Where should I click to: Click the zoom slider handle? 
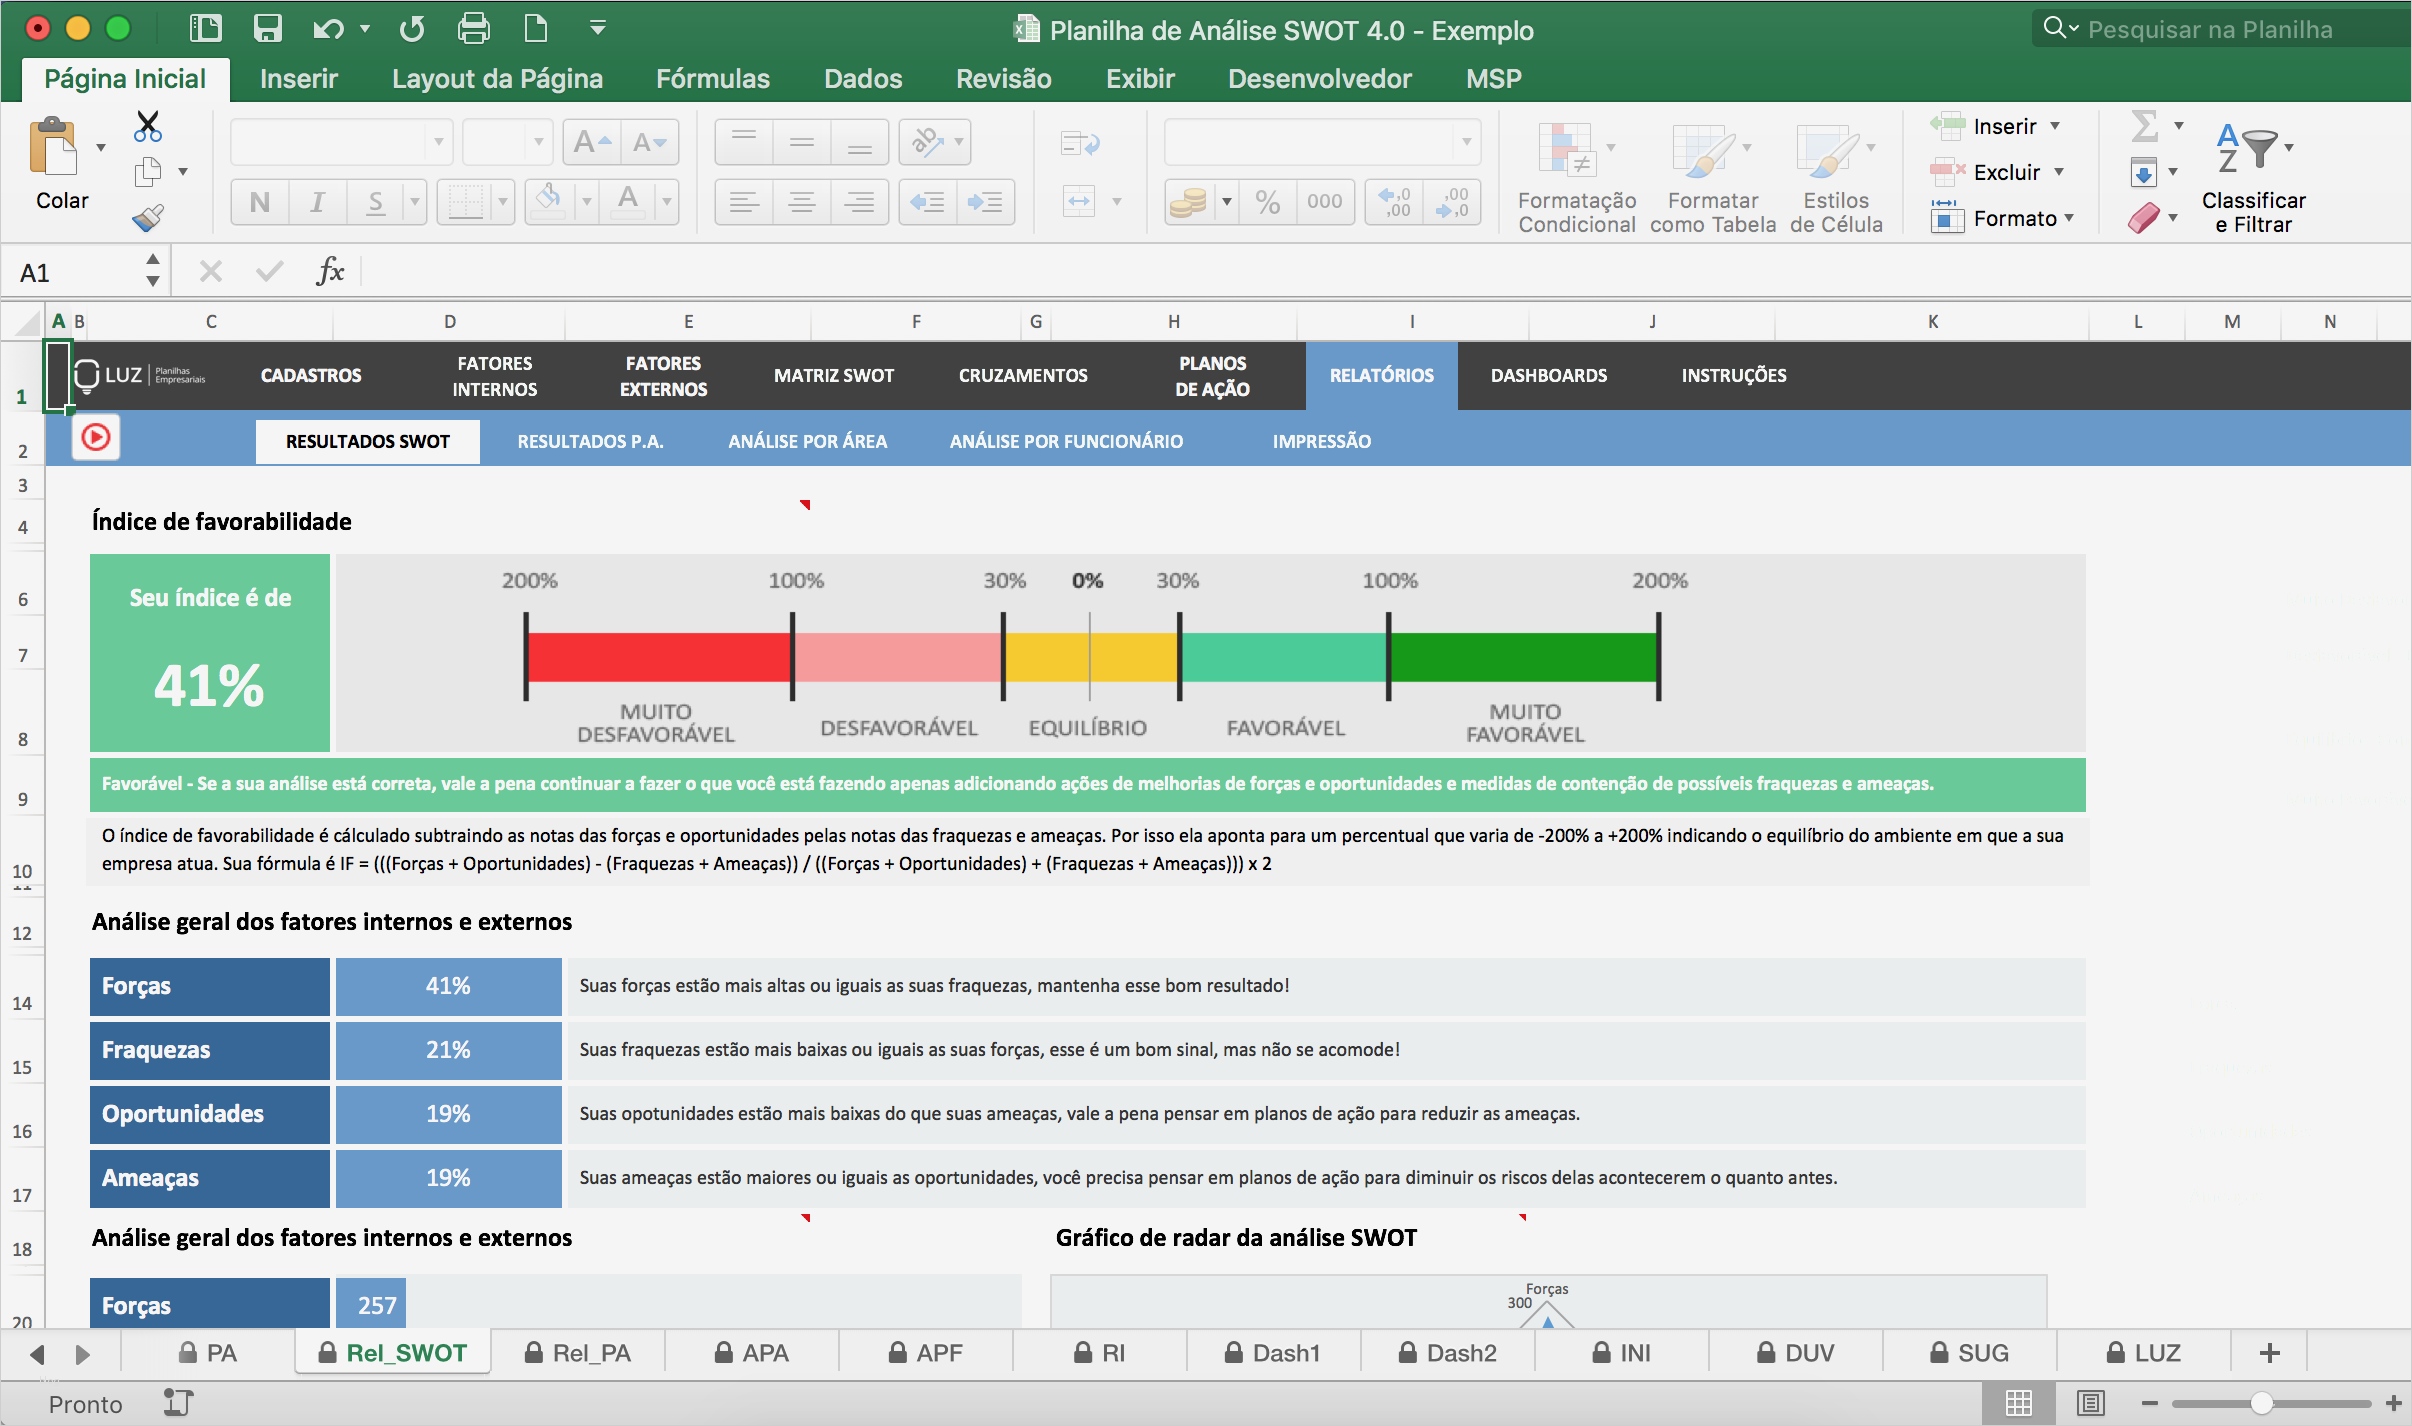coord(2261,1403)
